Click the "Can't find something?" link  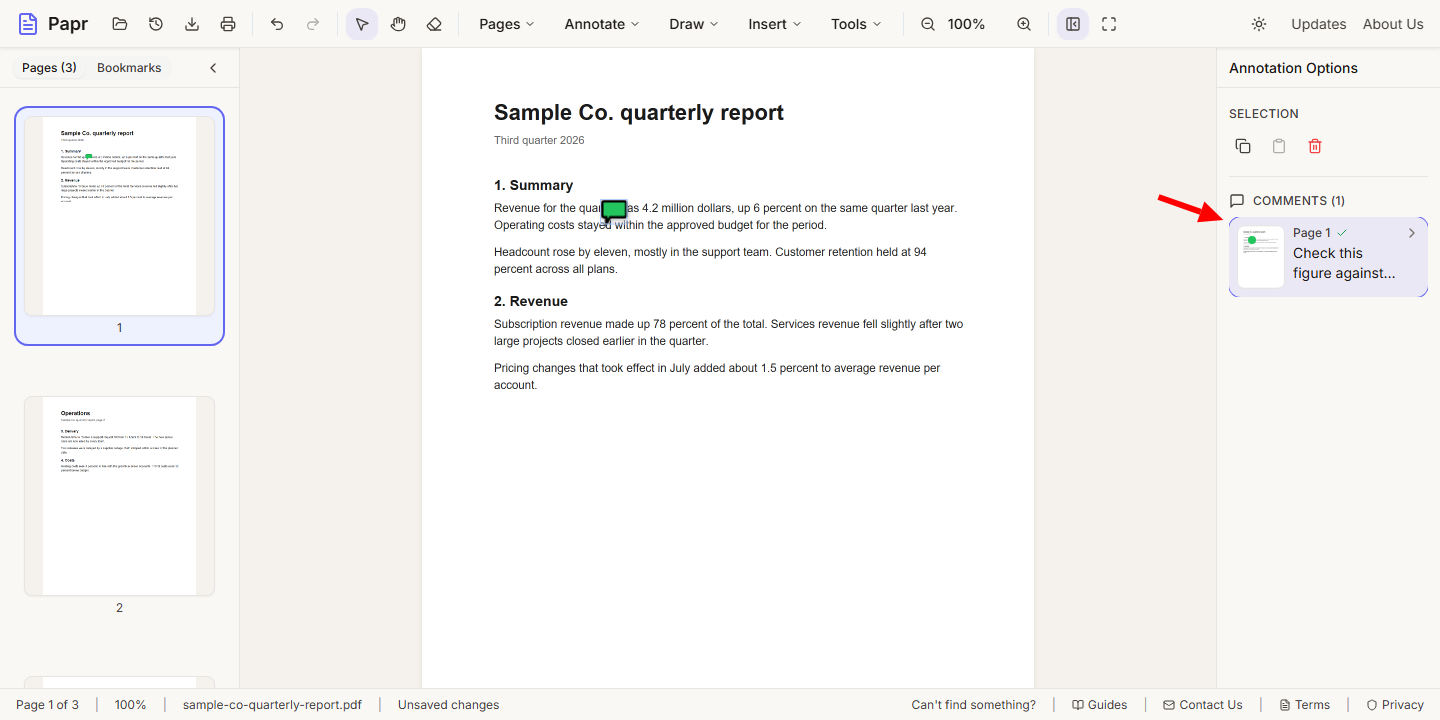point(974,705)
